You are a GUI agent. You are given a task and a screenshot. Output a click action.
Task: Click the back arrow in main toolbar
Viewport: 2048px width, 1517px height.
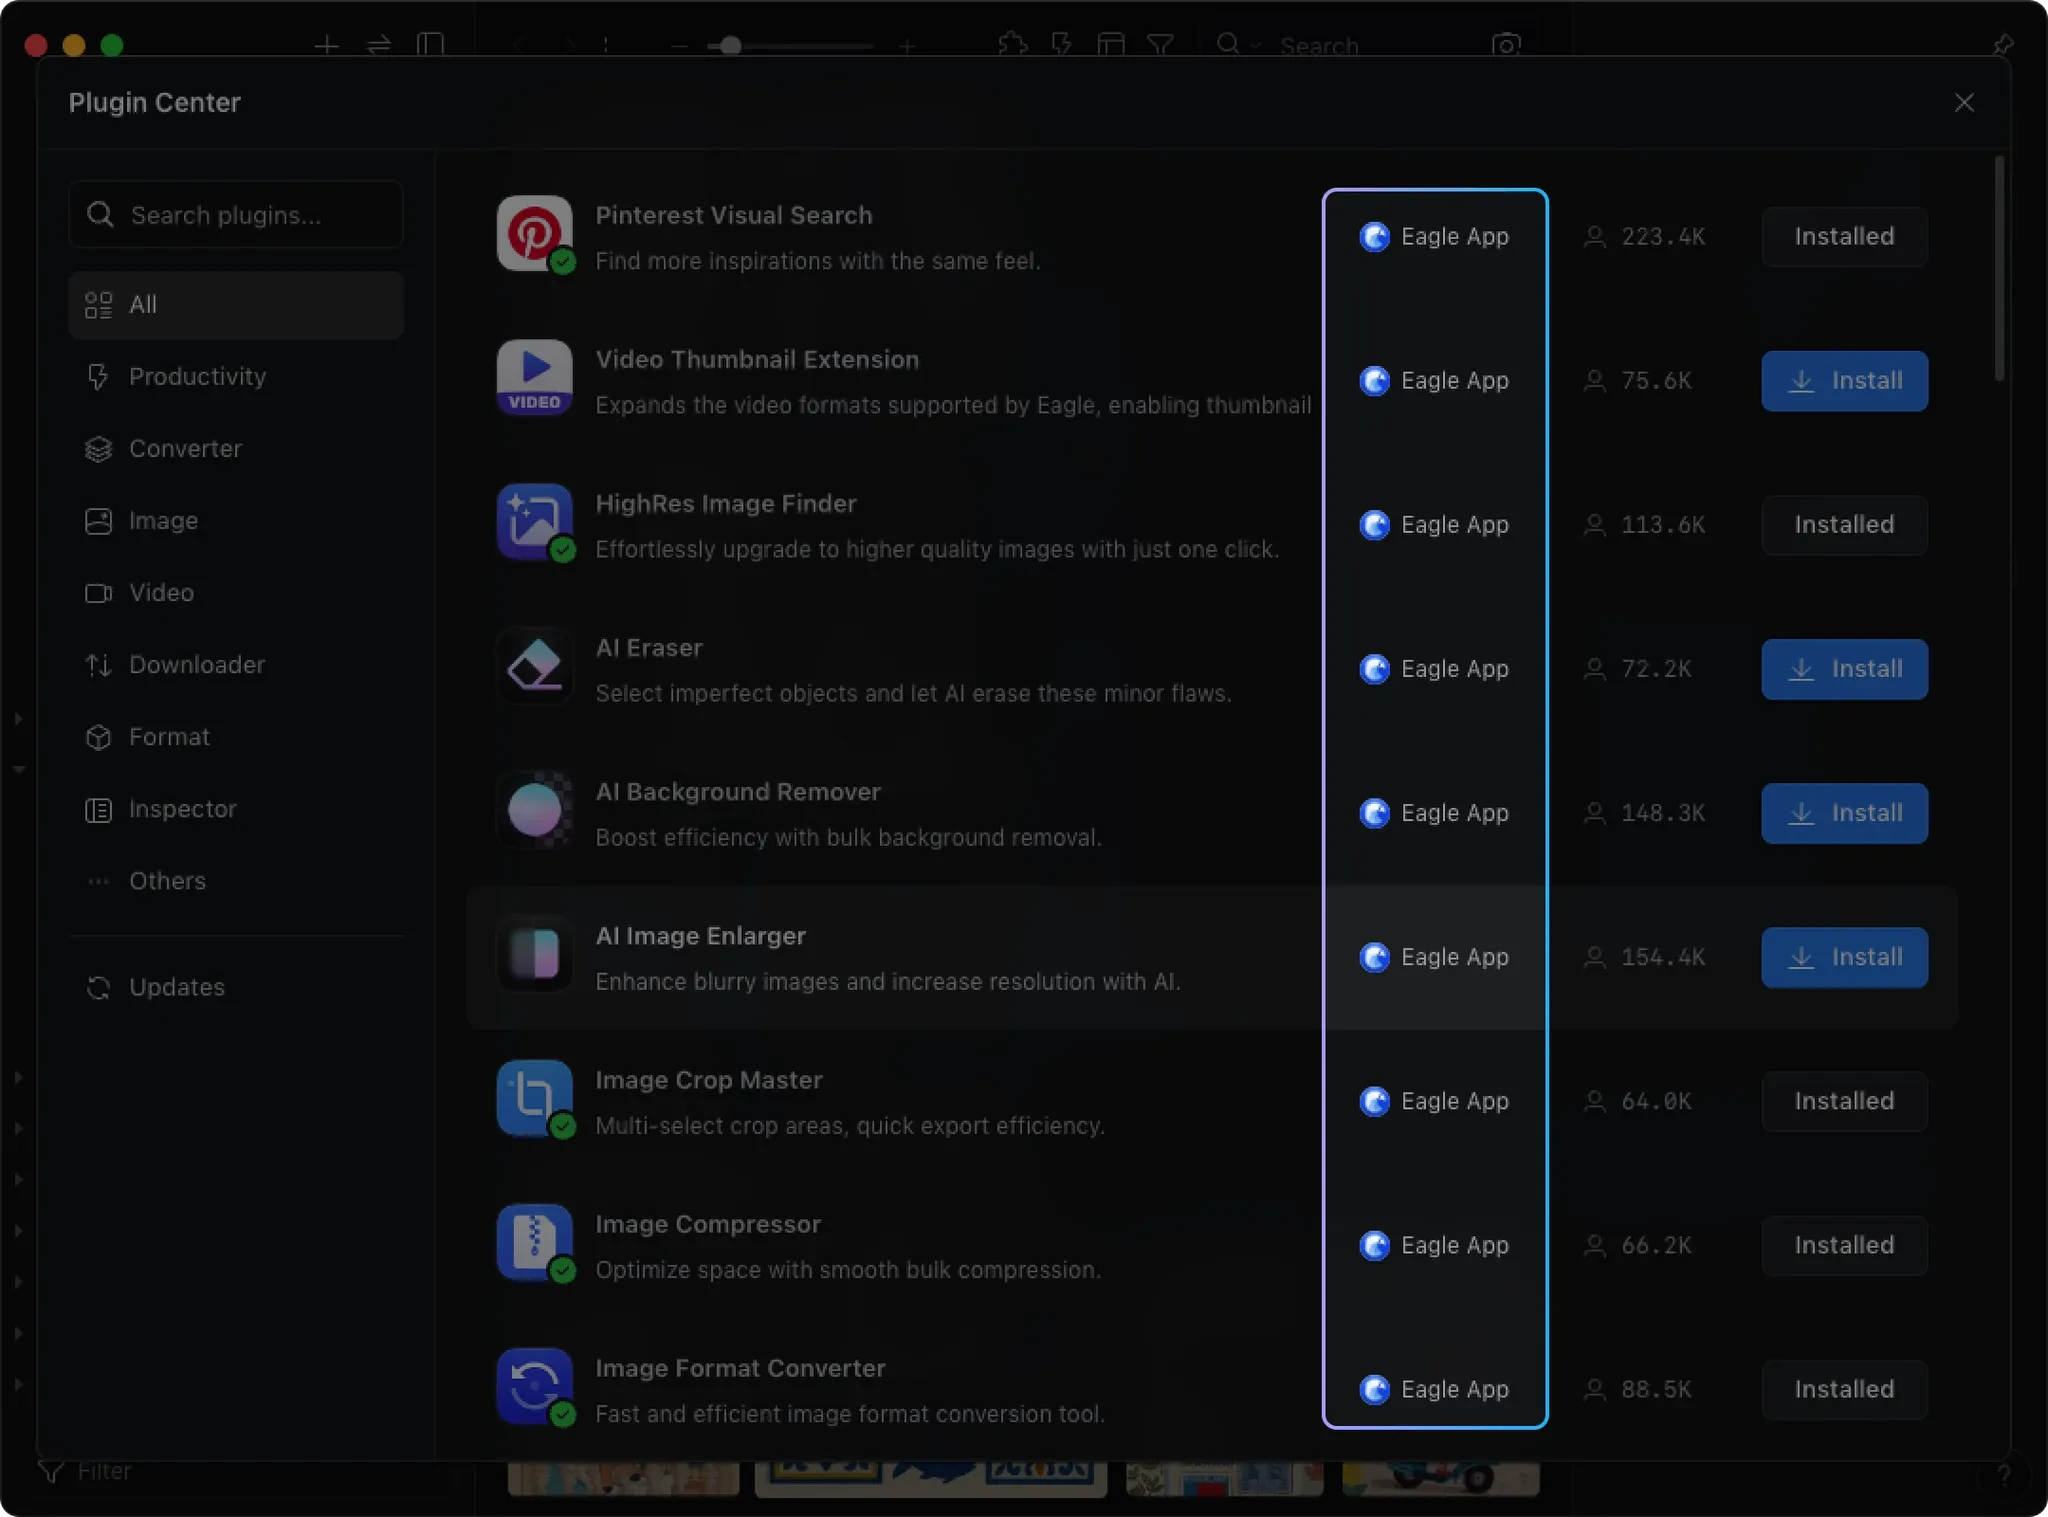coord(518,45)
